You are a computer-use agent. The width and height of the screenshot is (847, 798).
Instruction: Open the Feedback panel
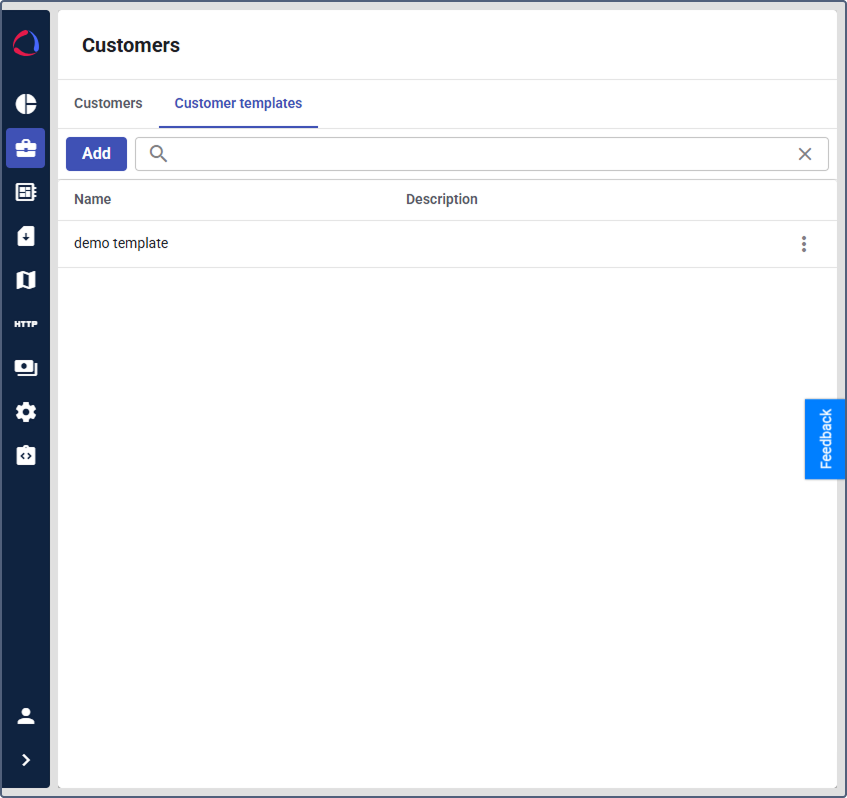(825, 439)
